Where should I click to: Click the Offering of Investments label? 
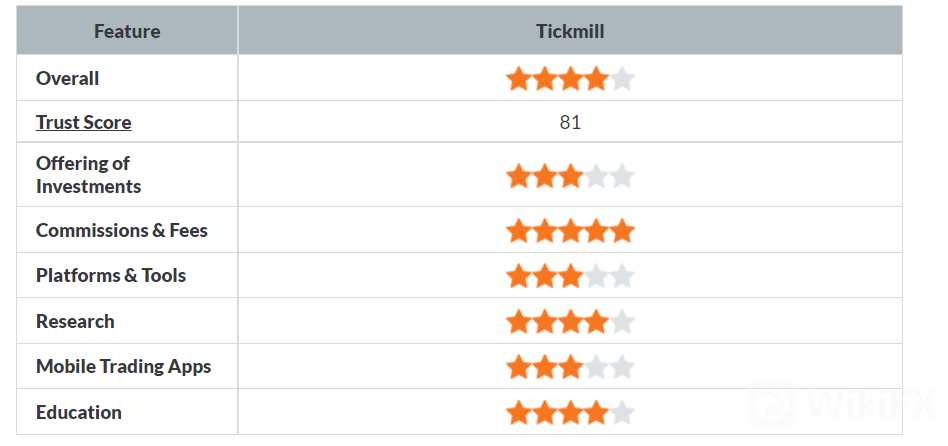(x=88, y=175)
